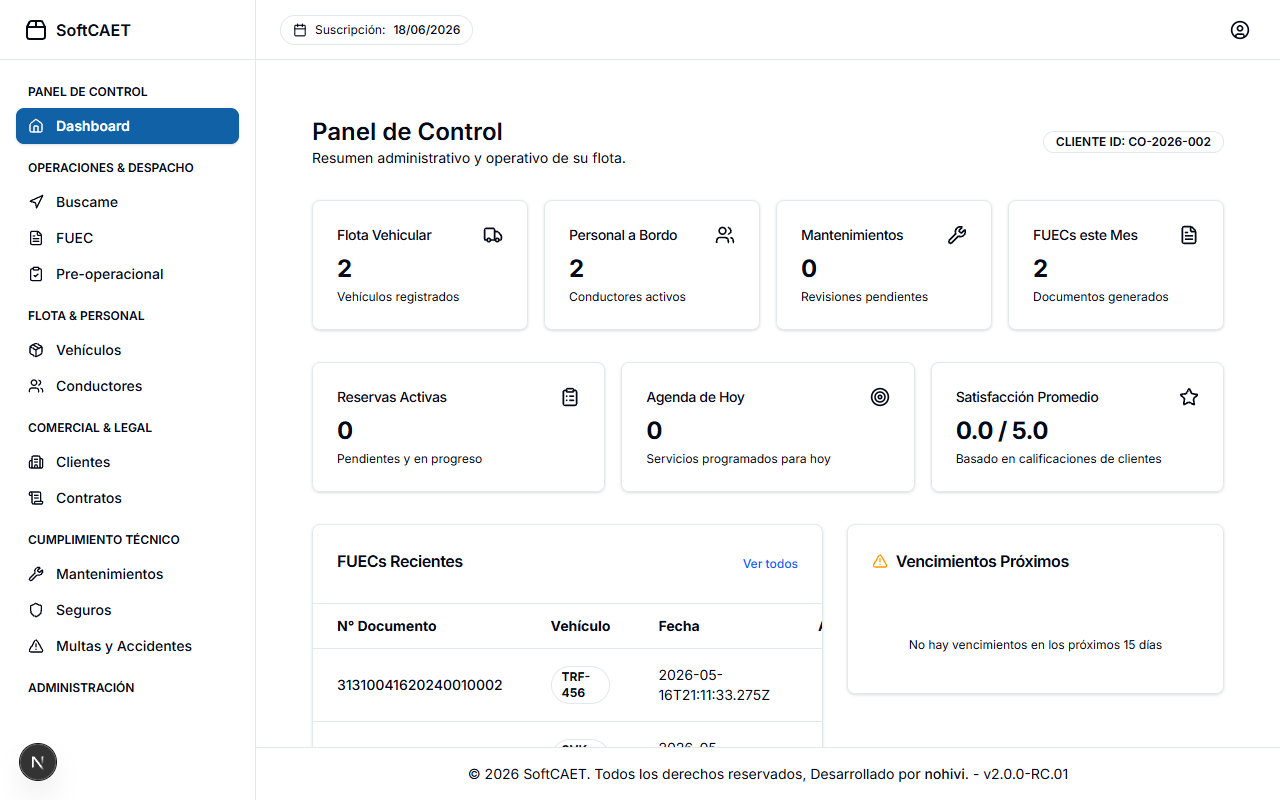
Task: Click the wrench icon on Mantenimientos card
Action: [x=957, y=235]
